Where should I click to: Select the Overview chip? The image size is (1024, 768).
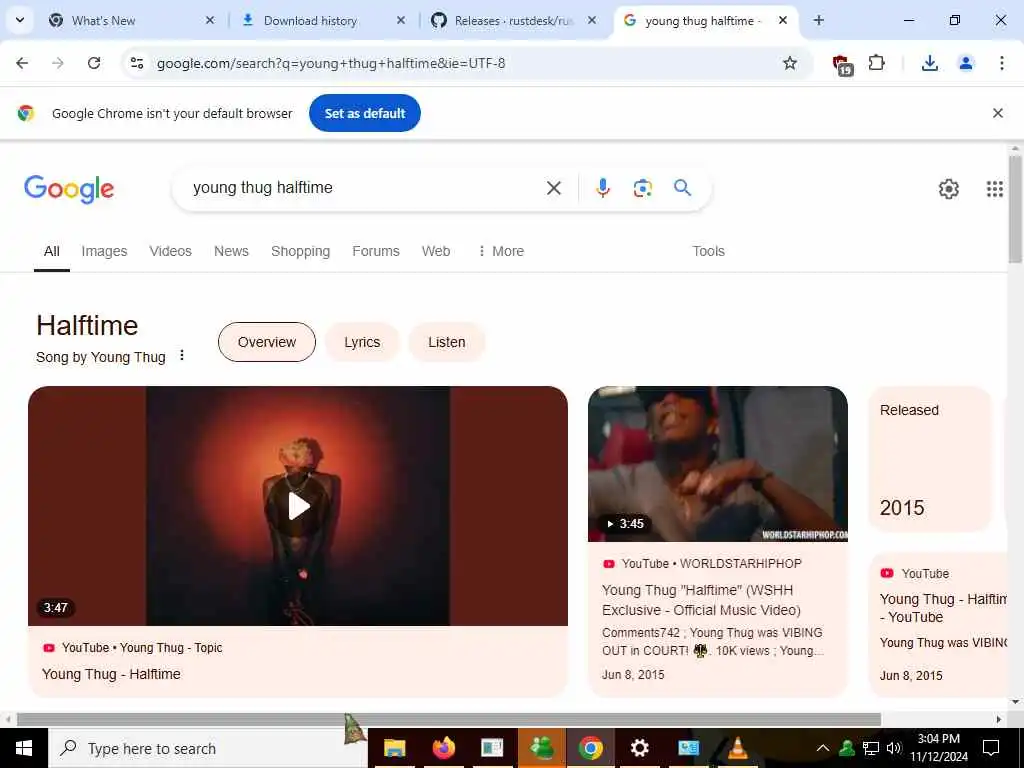point(266,342)
